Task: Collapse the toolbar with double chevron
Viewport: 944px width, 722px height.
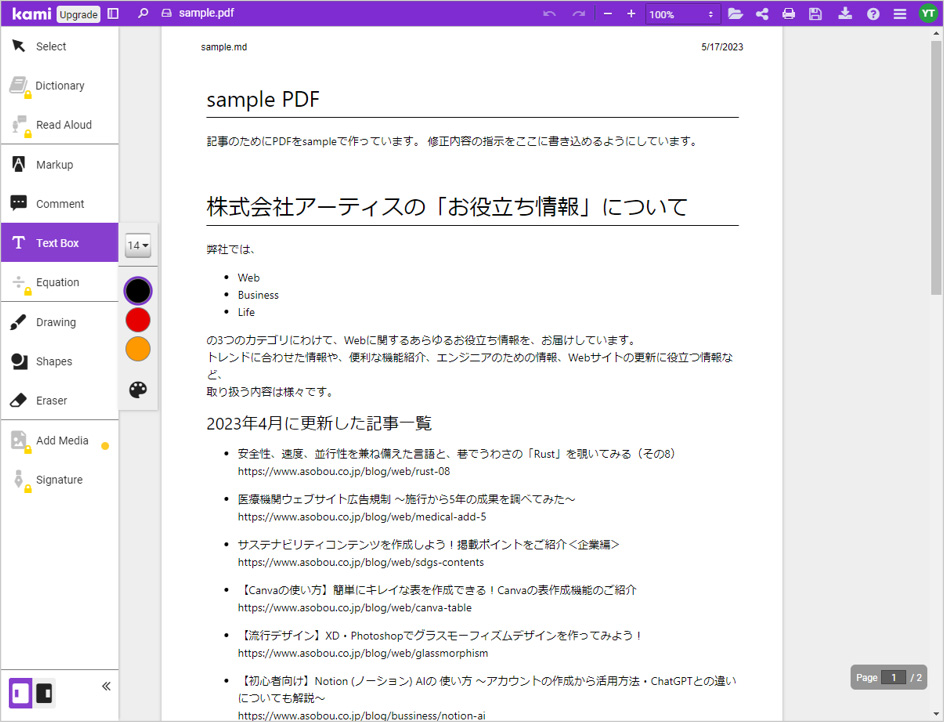Action: coord(107,686)
